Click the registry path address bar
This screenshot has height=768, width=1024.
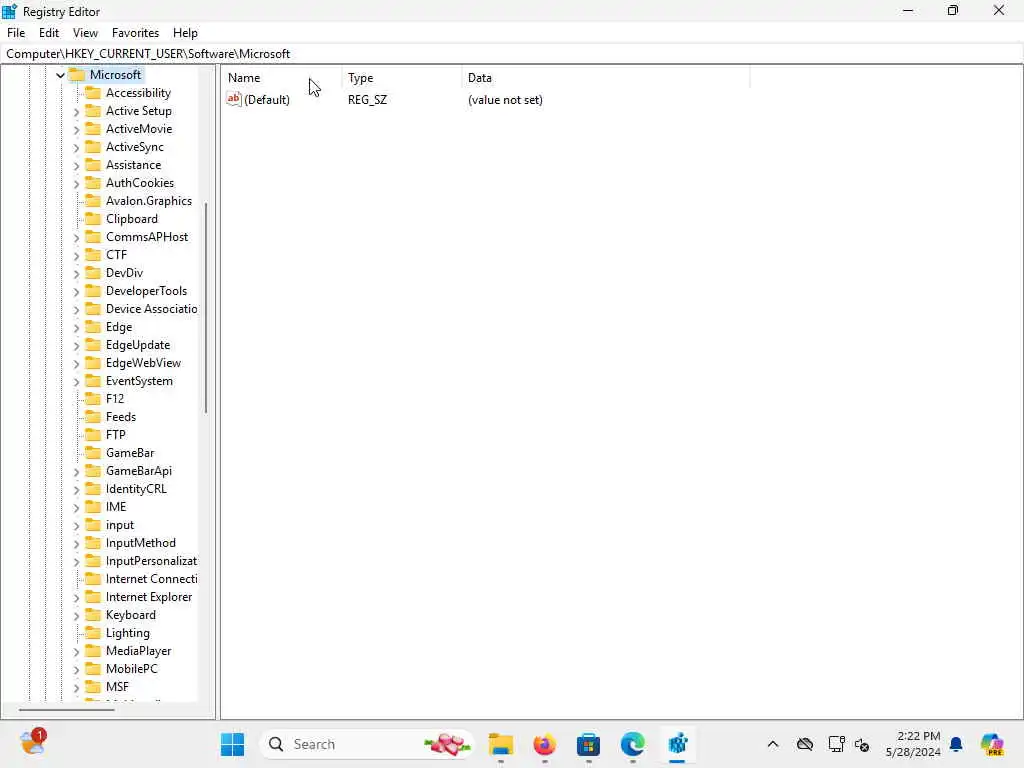pos(512,54)
